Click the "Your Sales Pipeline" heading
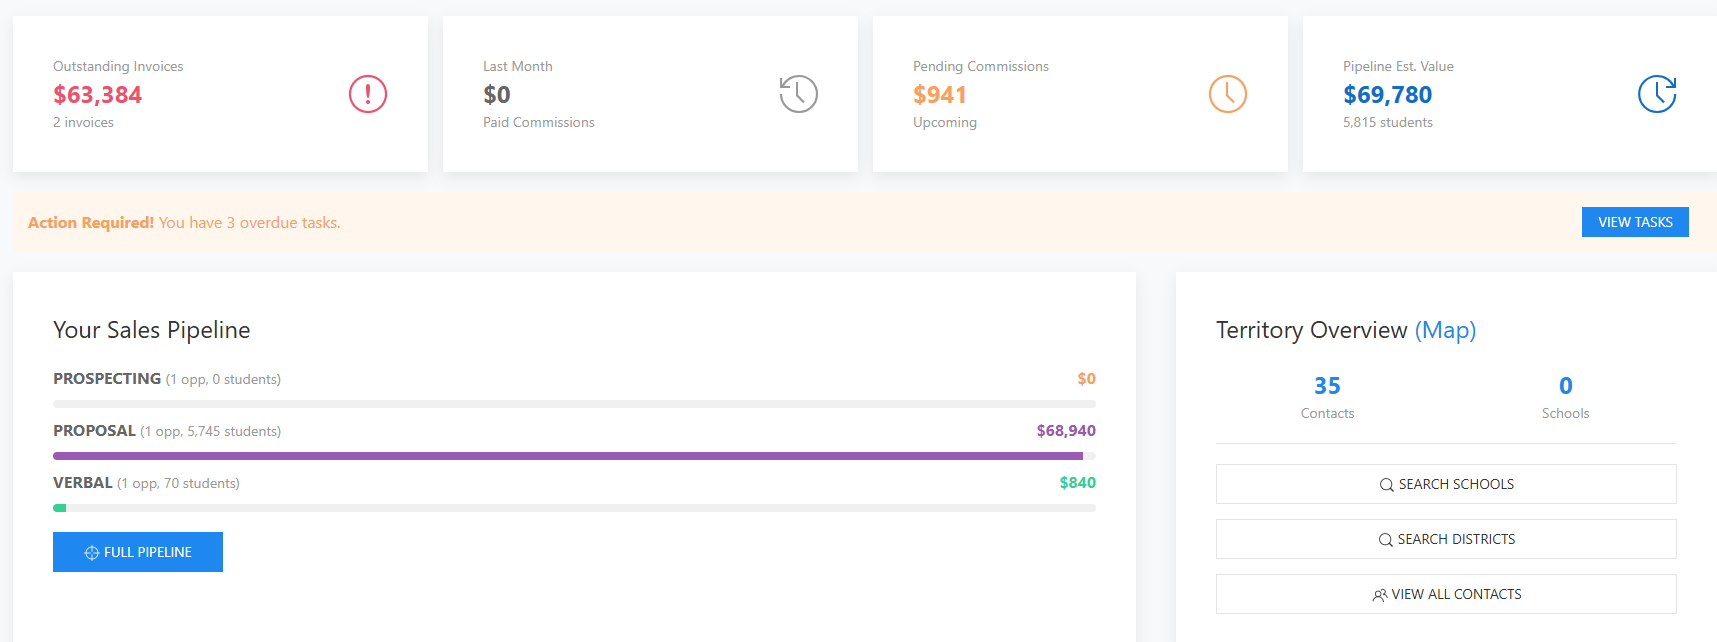 [x=152, y=330]
